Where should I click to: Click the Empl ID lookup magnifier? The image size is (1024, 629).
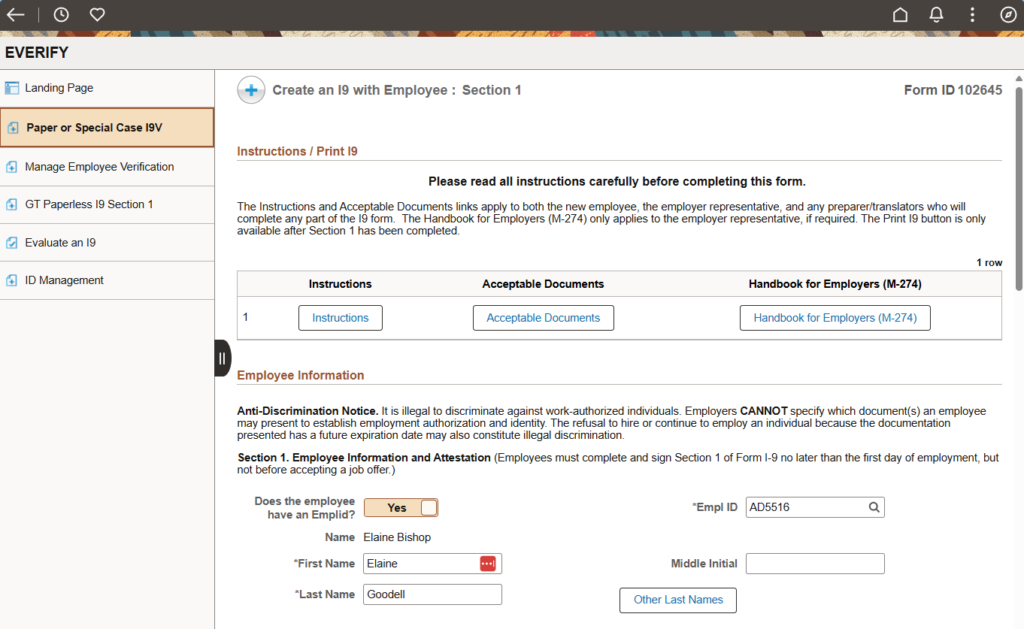(x=874, y=508)
